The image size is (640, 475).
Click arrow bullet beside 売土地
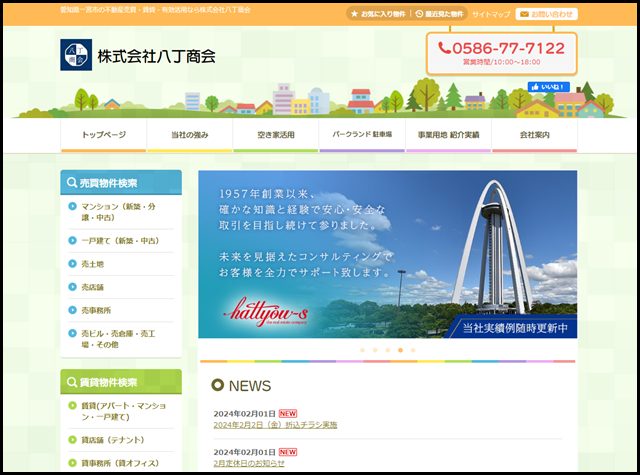point(73,264)
